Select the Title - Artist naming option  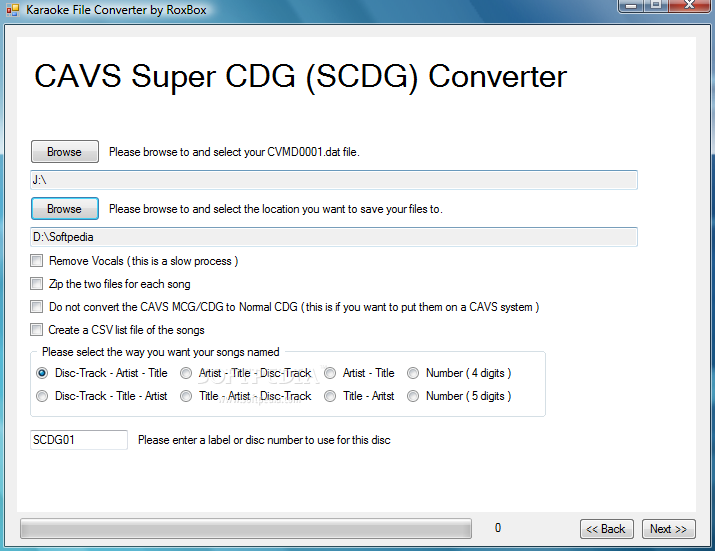pyautogui.click(x=330, y=396)
